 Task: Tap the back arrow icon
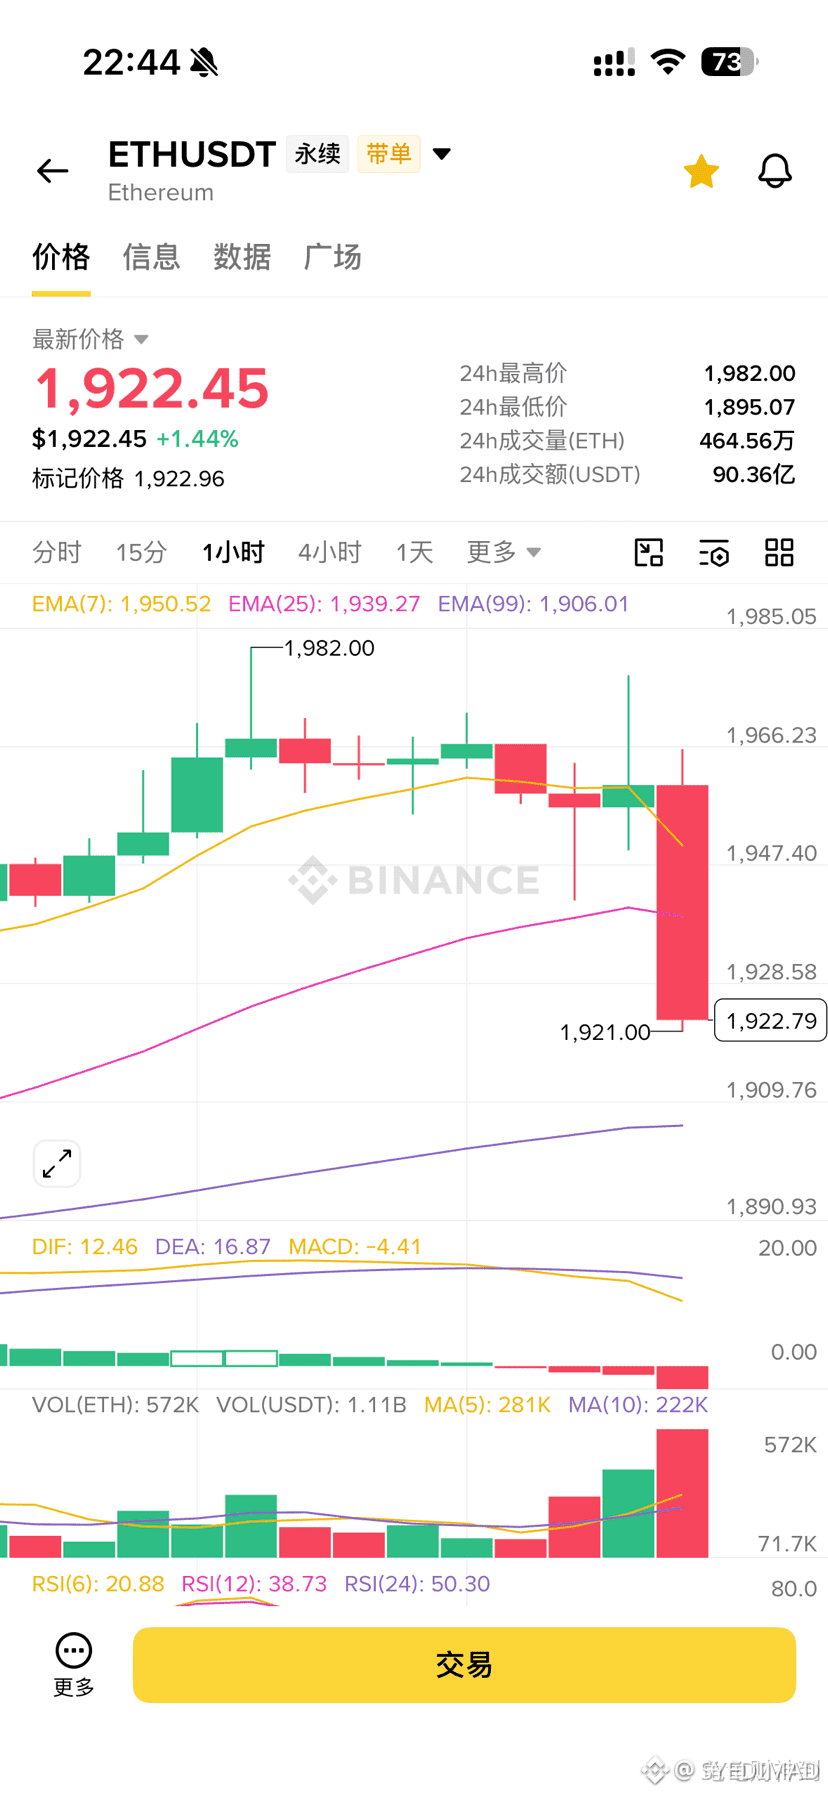coord(52,171)
